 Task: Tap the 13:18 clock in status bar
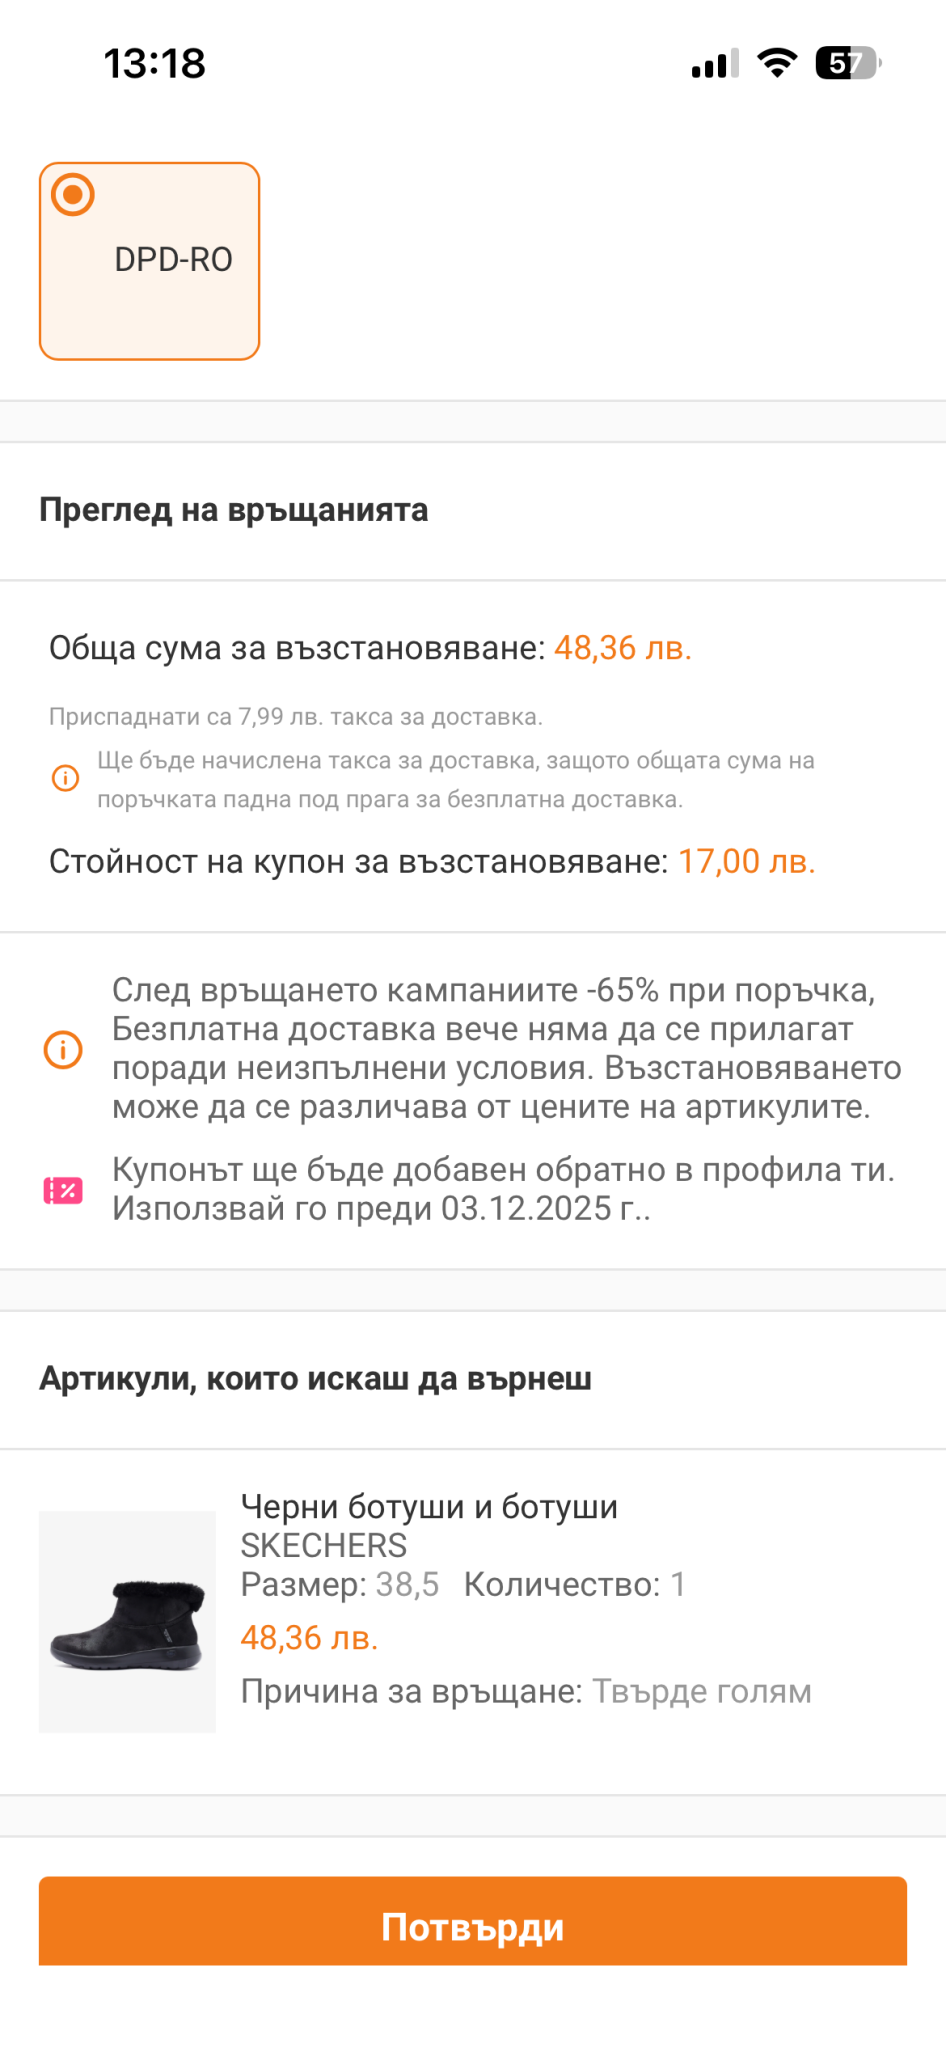[x=155, y=64]
